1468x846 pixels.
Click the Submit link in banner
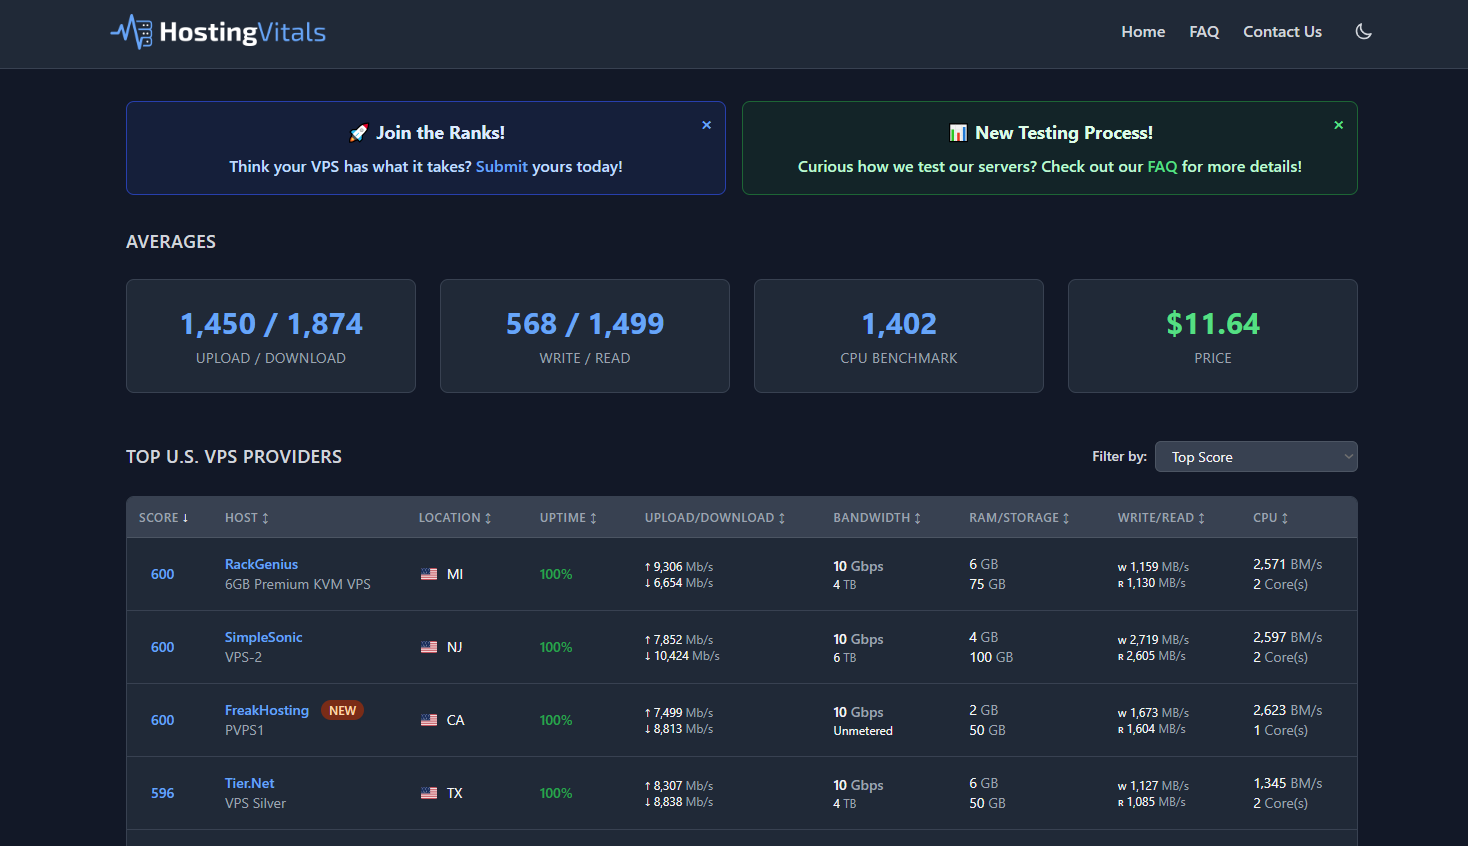point(501,167)
